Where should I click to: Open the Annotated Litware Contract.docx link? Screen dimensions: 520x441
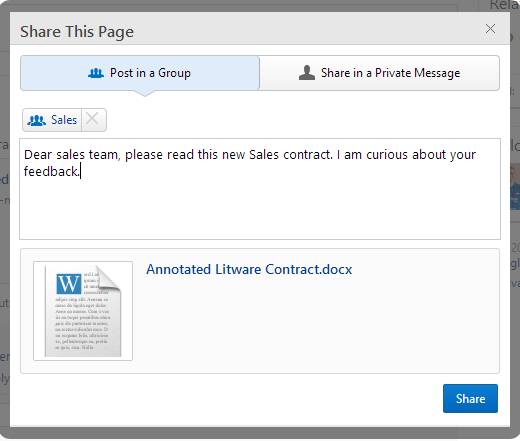tap(249, 269)
